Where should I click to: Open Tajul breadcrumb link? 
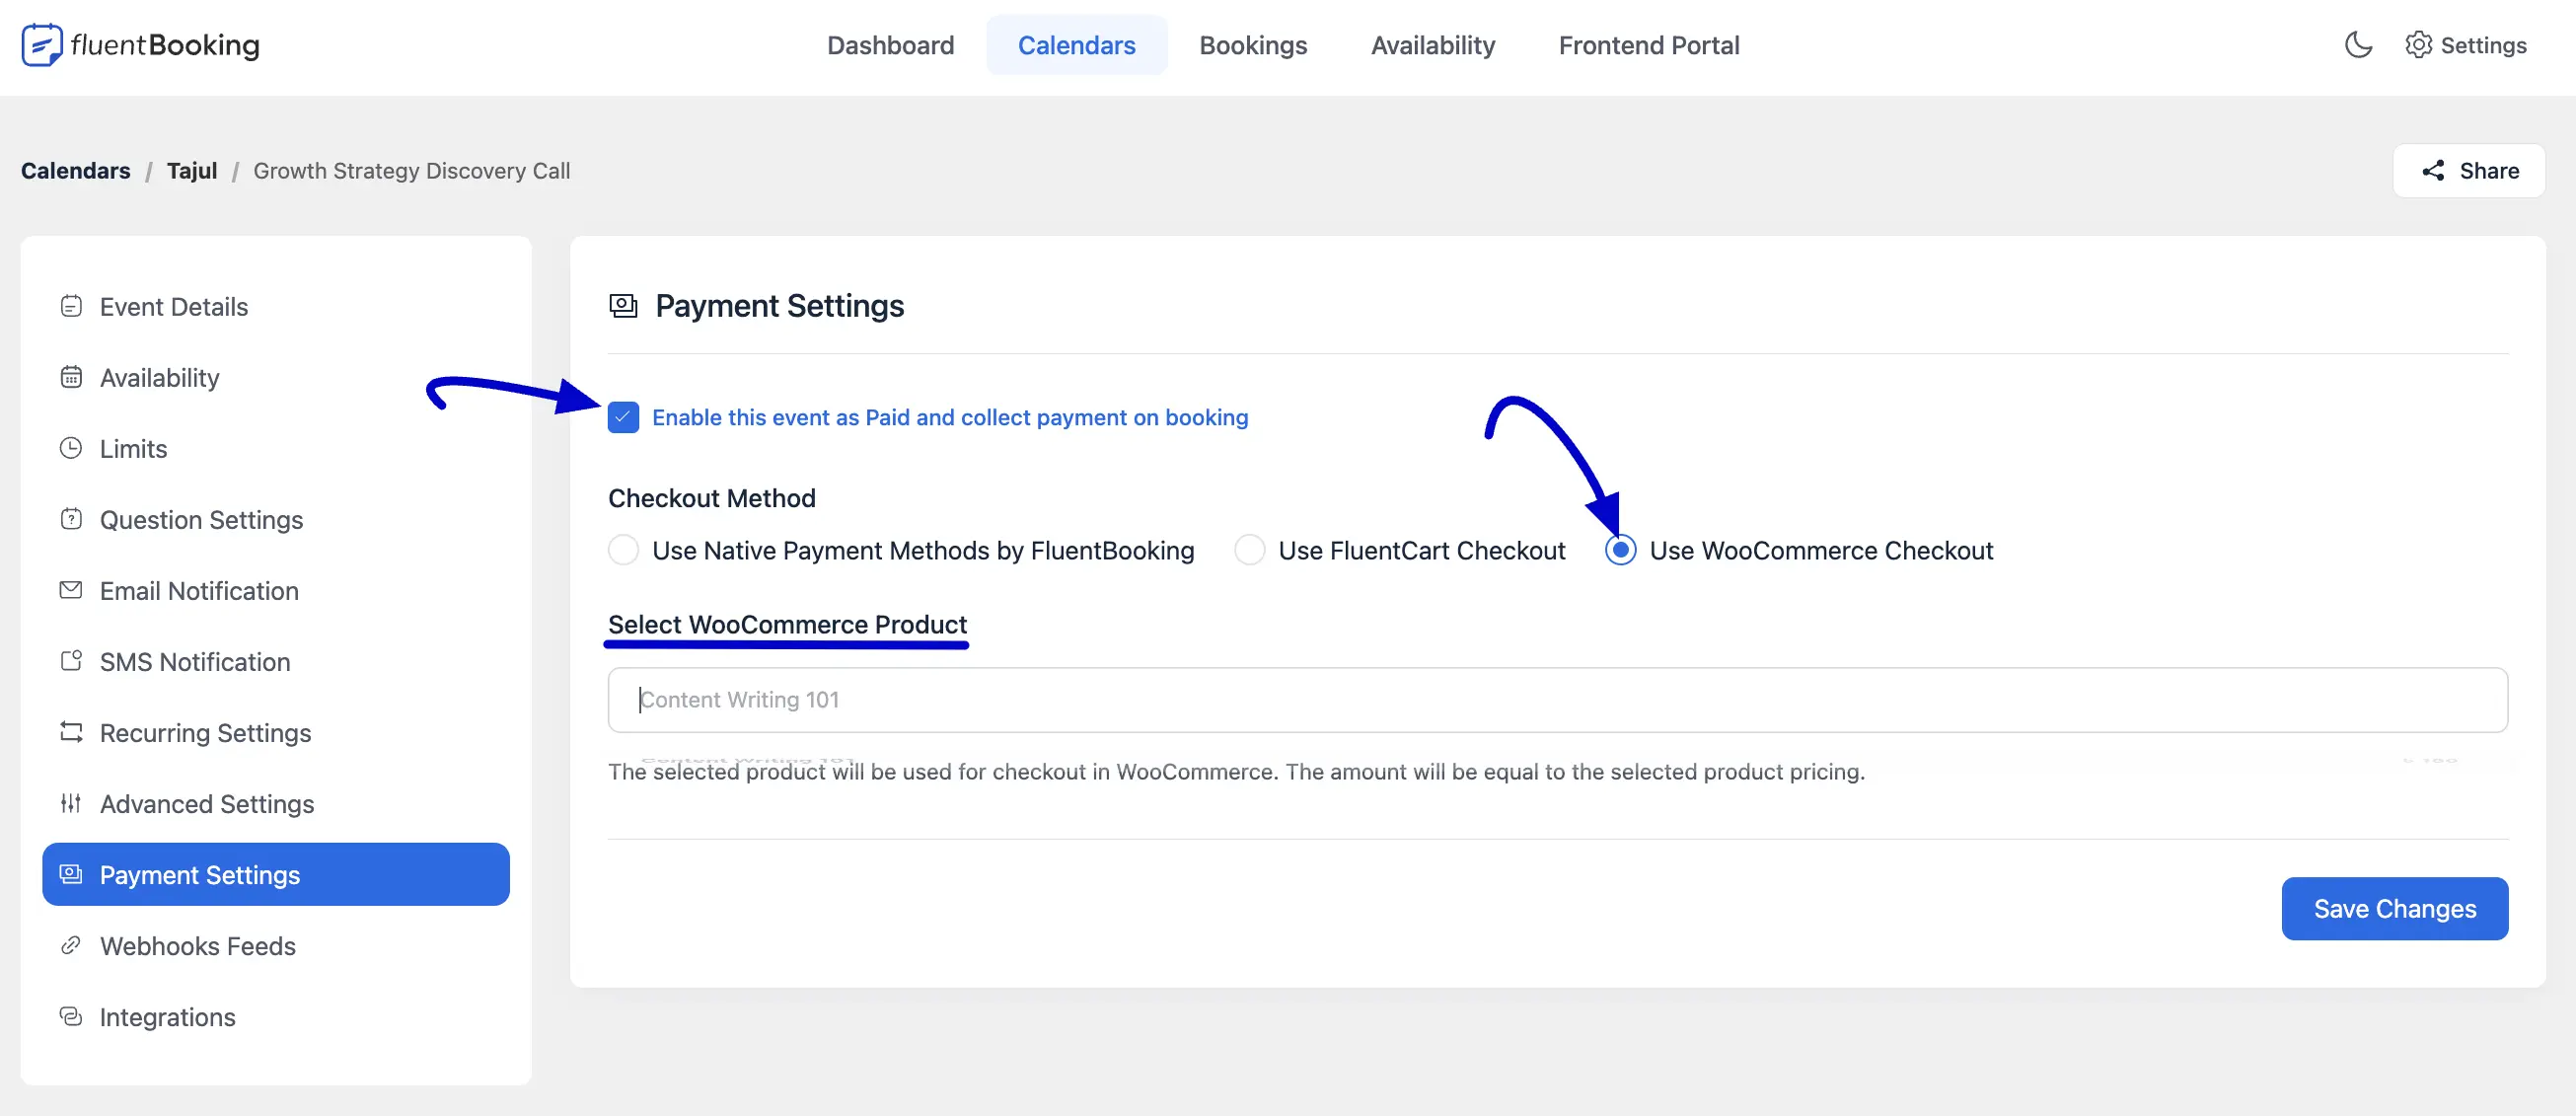(x=192, y=171)
